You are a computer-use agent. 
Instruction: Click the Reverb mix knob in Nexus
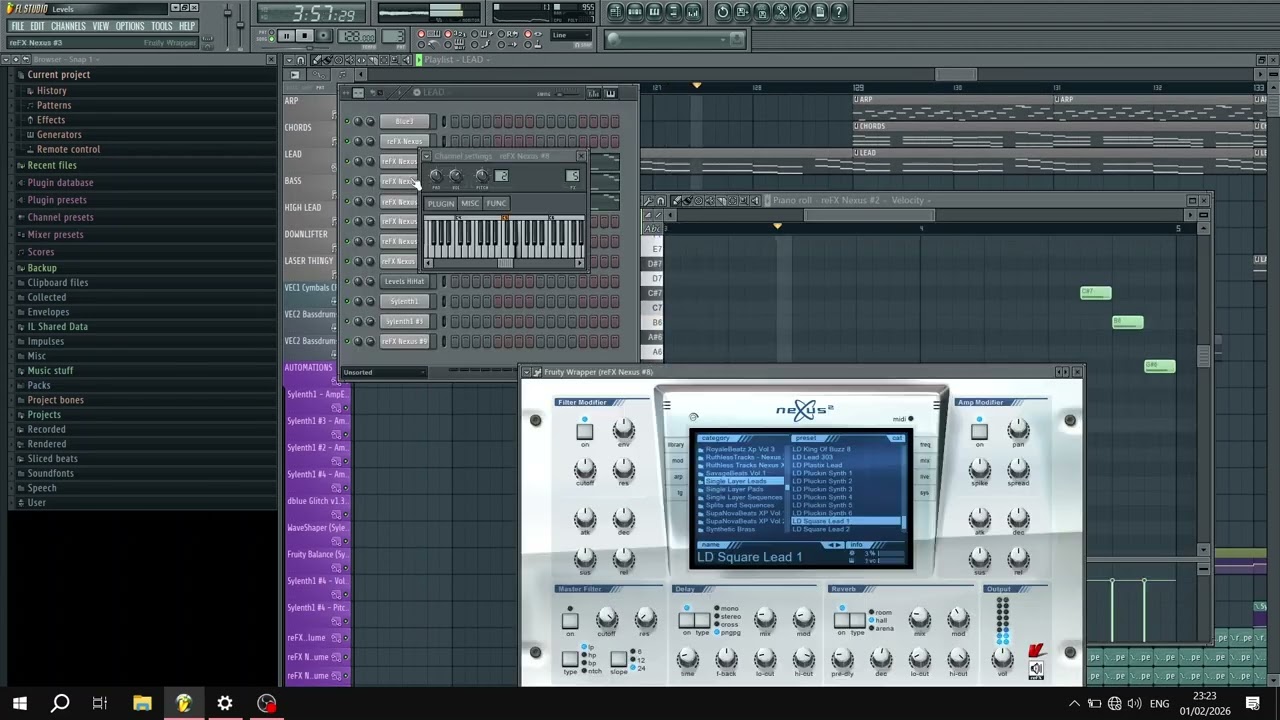(919, 617)
